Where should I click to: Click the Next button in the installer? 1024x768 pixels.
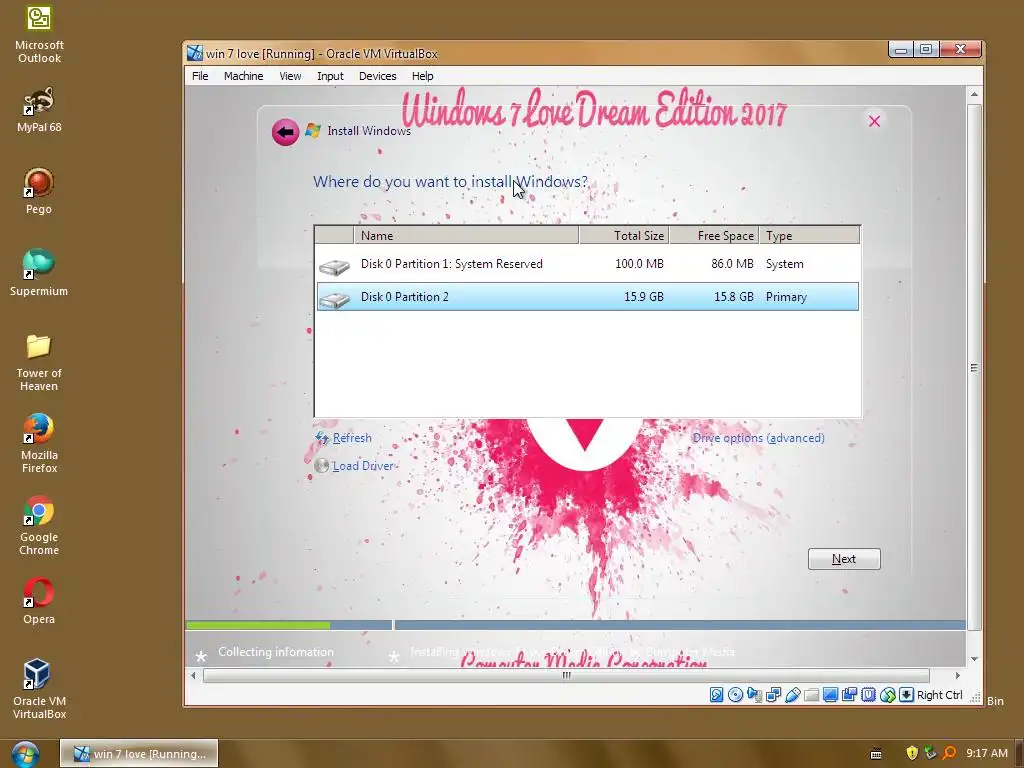[844, 559]
